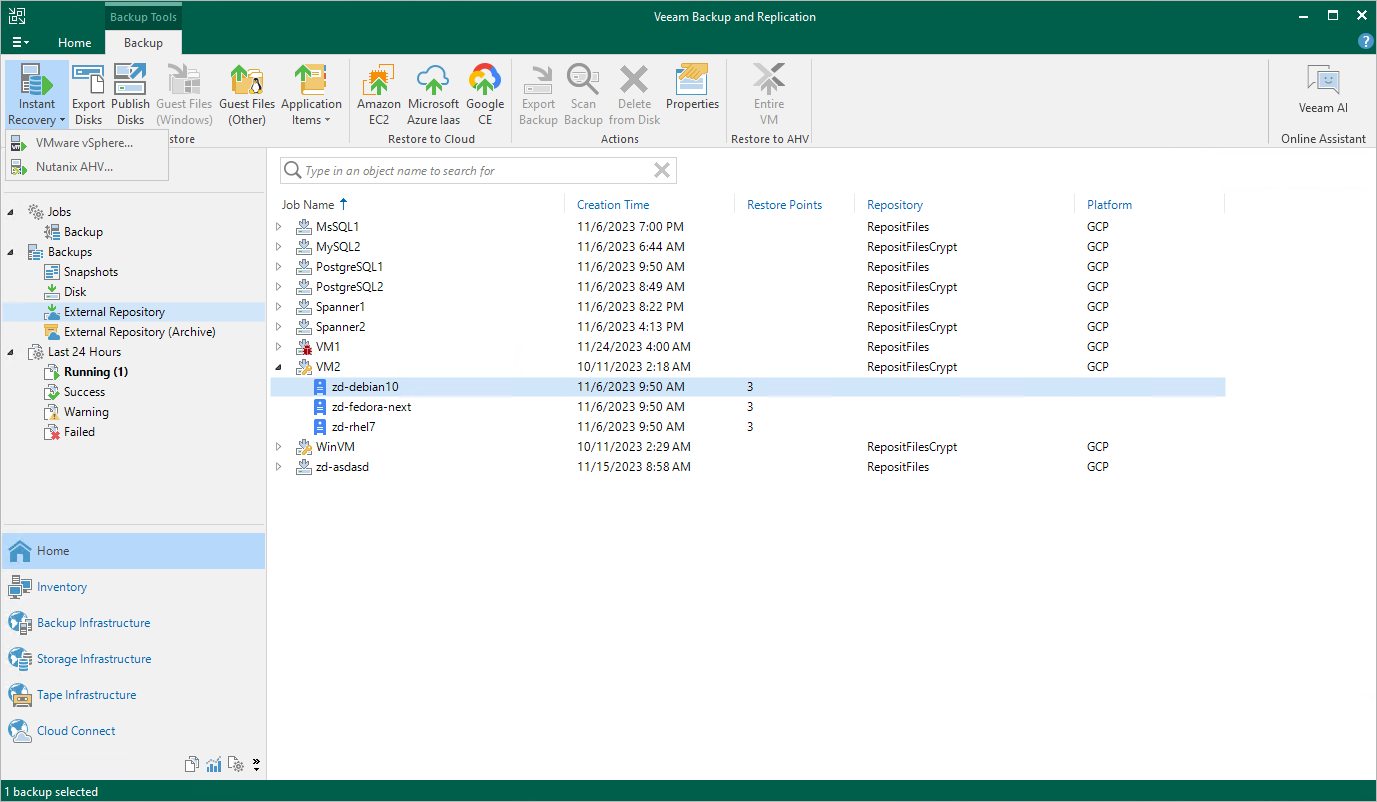
Task: Open the main menu dropdown
Action: [20, 42]
